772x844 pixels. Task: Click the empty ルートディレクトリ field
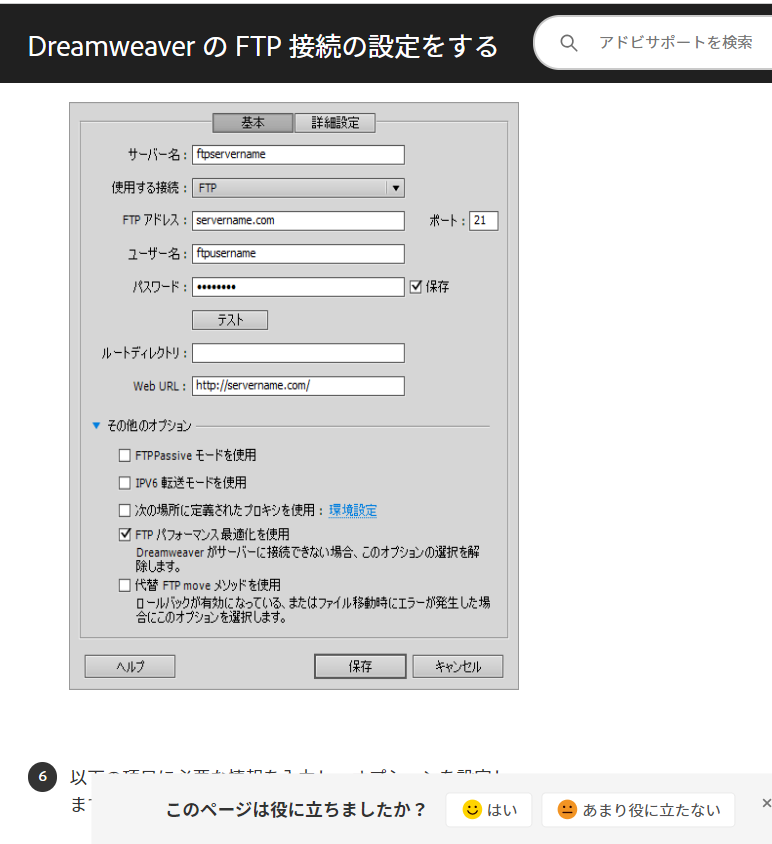click(298, 353)
